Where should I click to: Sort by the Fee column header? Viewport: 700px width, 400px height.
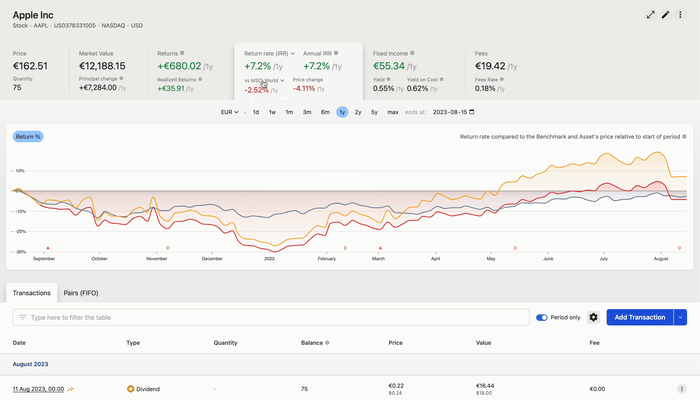(594, 343)
